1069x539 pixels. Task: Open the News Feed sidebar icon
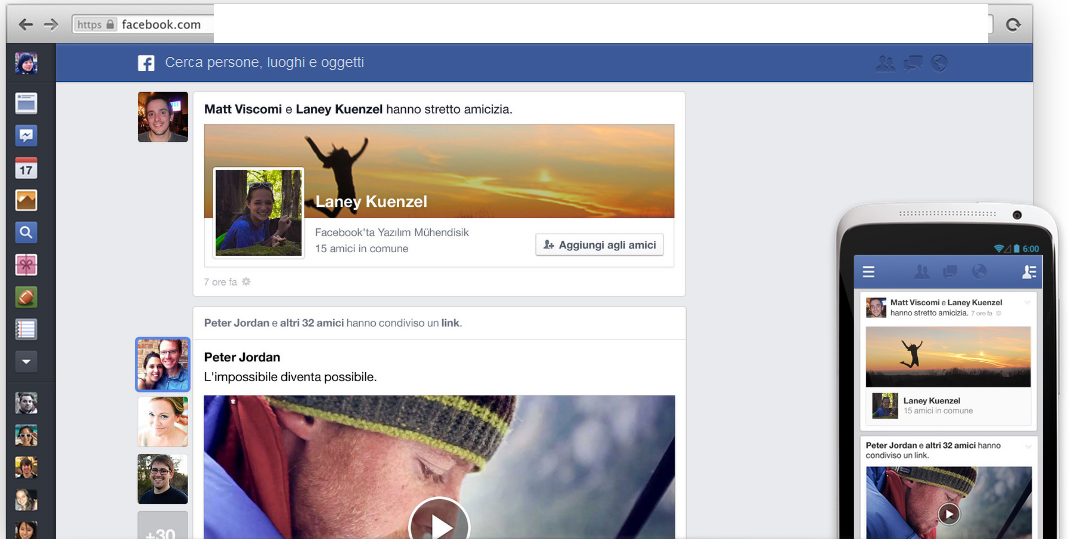(x=26, y=104)
